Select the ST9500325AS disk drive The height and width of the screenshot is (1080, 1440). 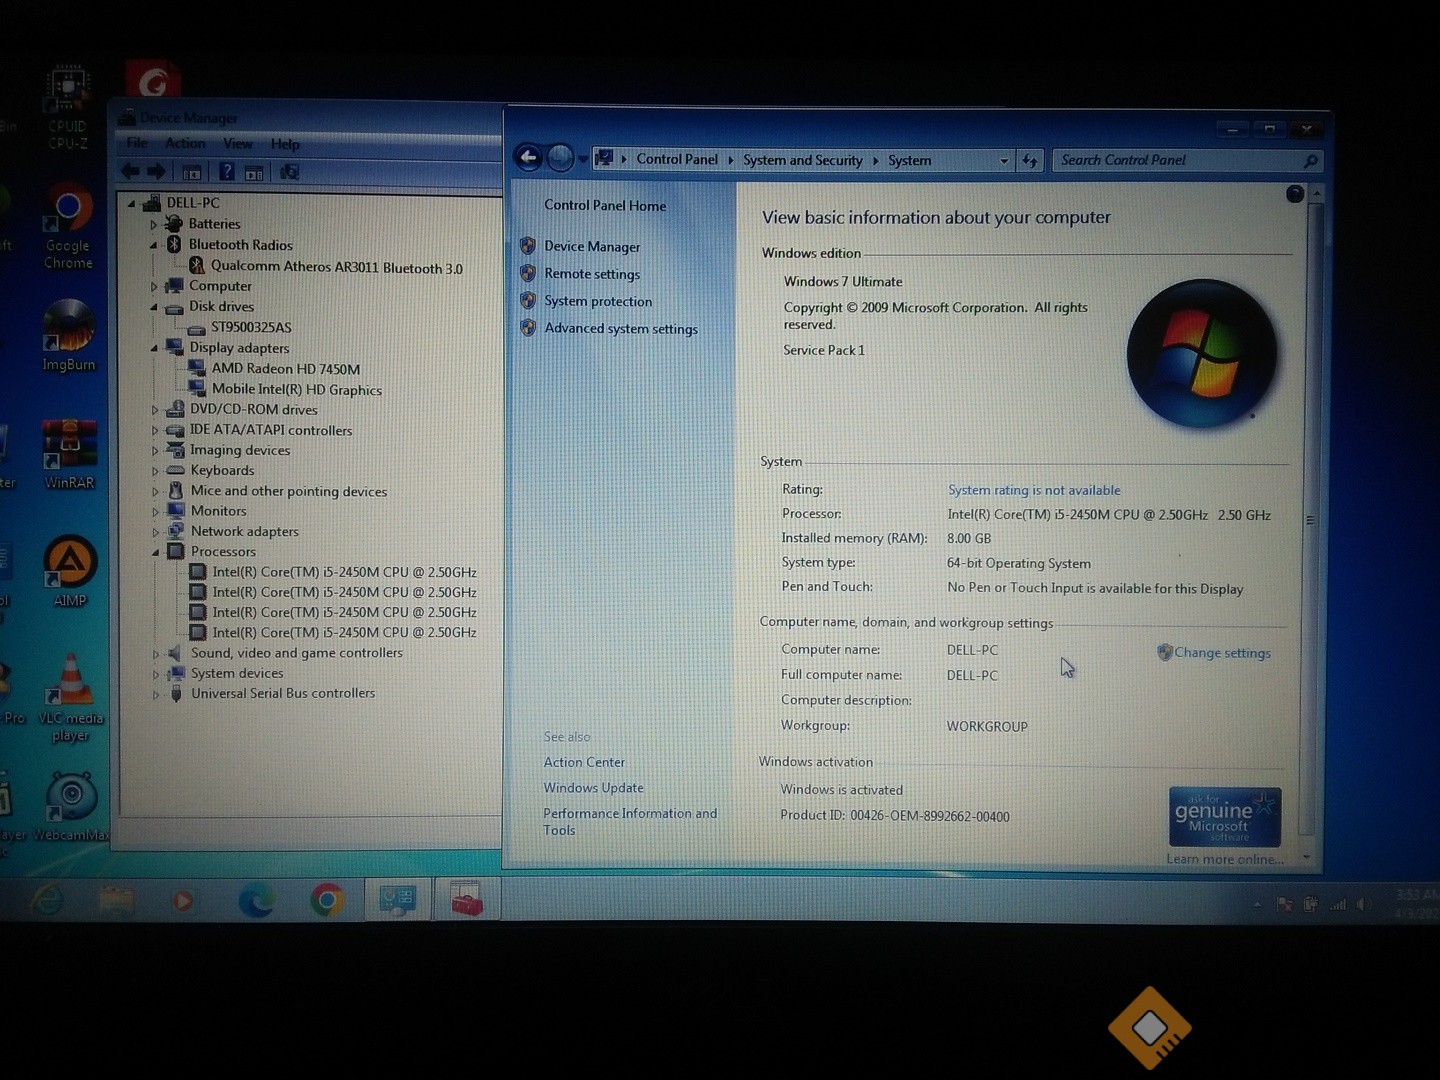[251, 327]
